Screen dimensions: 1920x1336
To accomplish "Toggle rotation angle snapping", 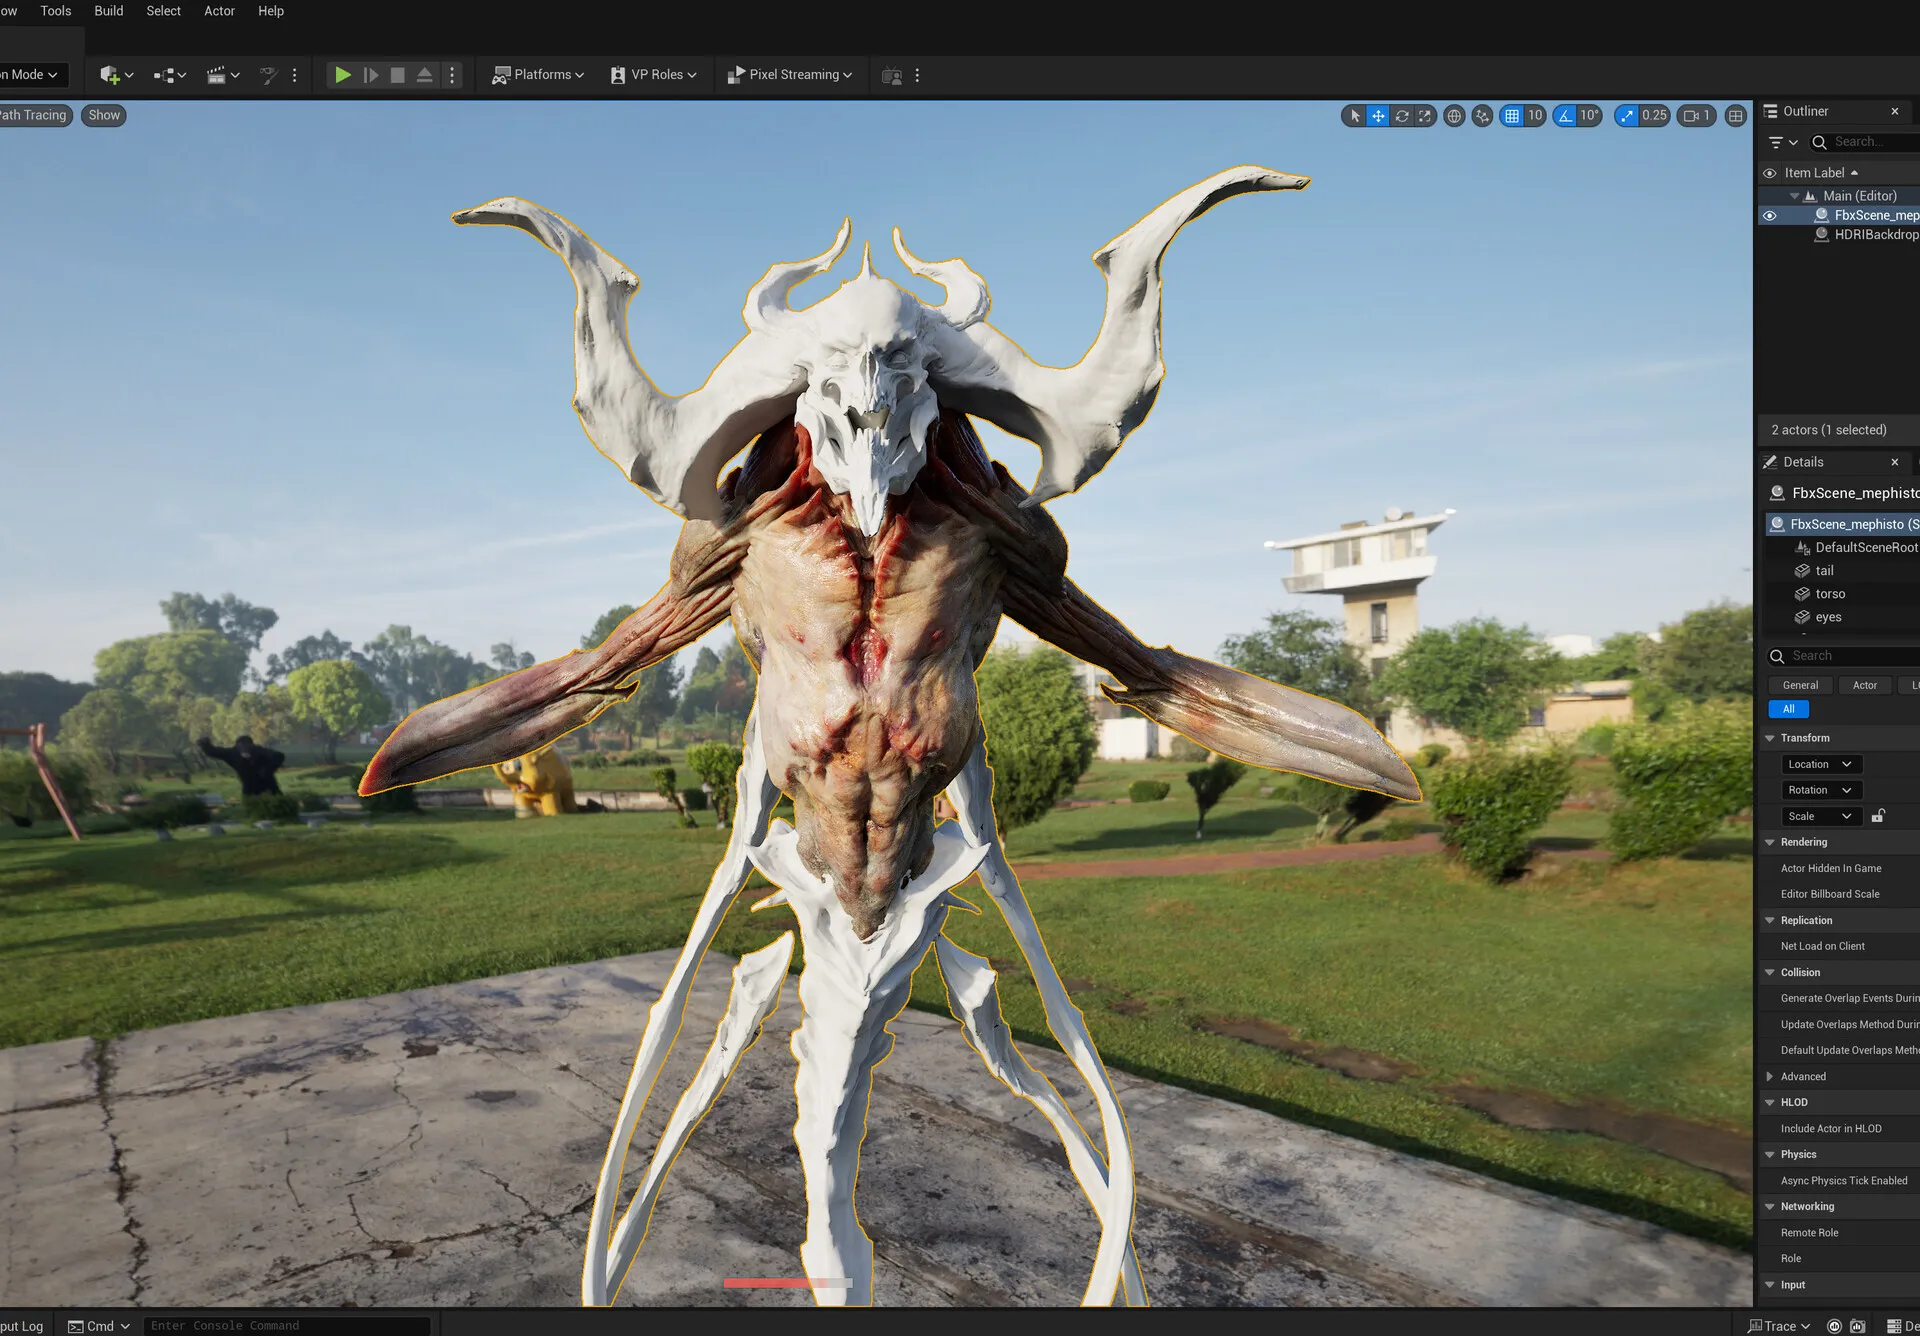I will click(1566, 116).
